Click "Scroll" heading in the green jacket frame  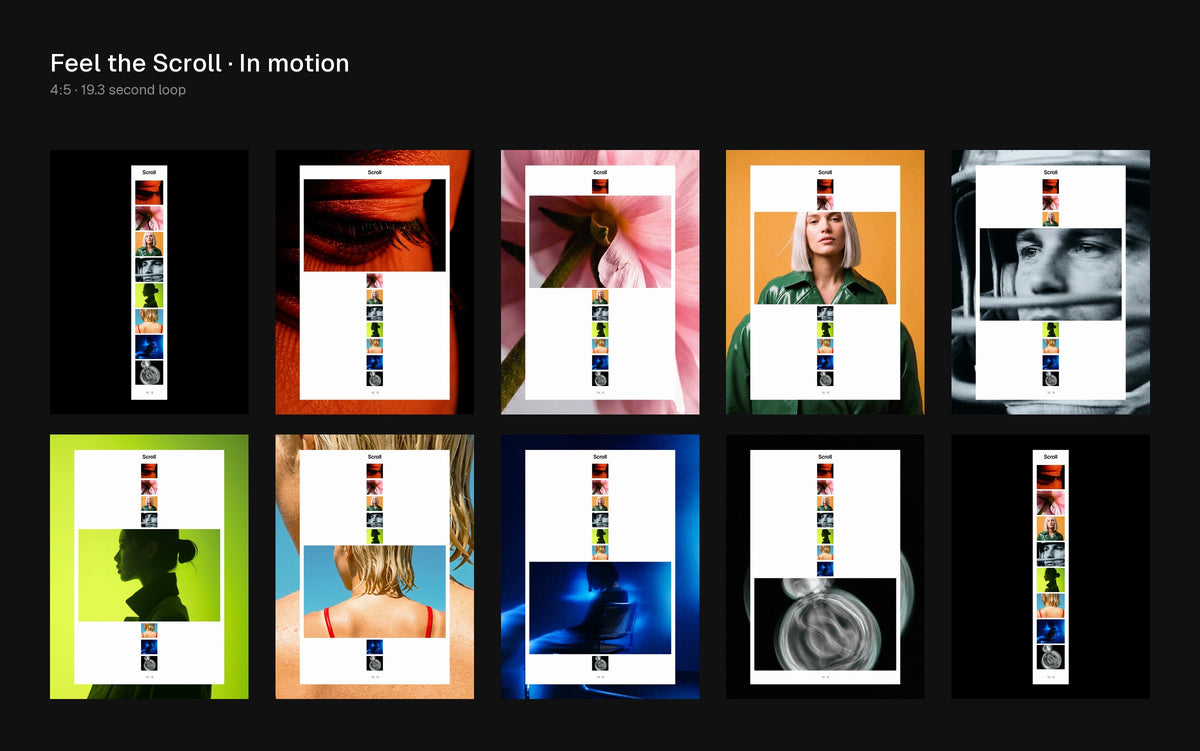coord(825,172)
